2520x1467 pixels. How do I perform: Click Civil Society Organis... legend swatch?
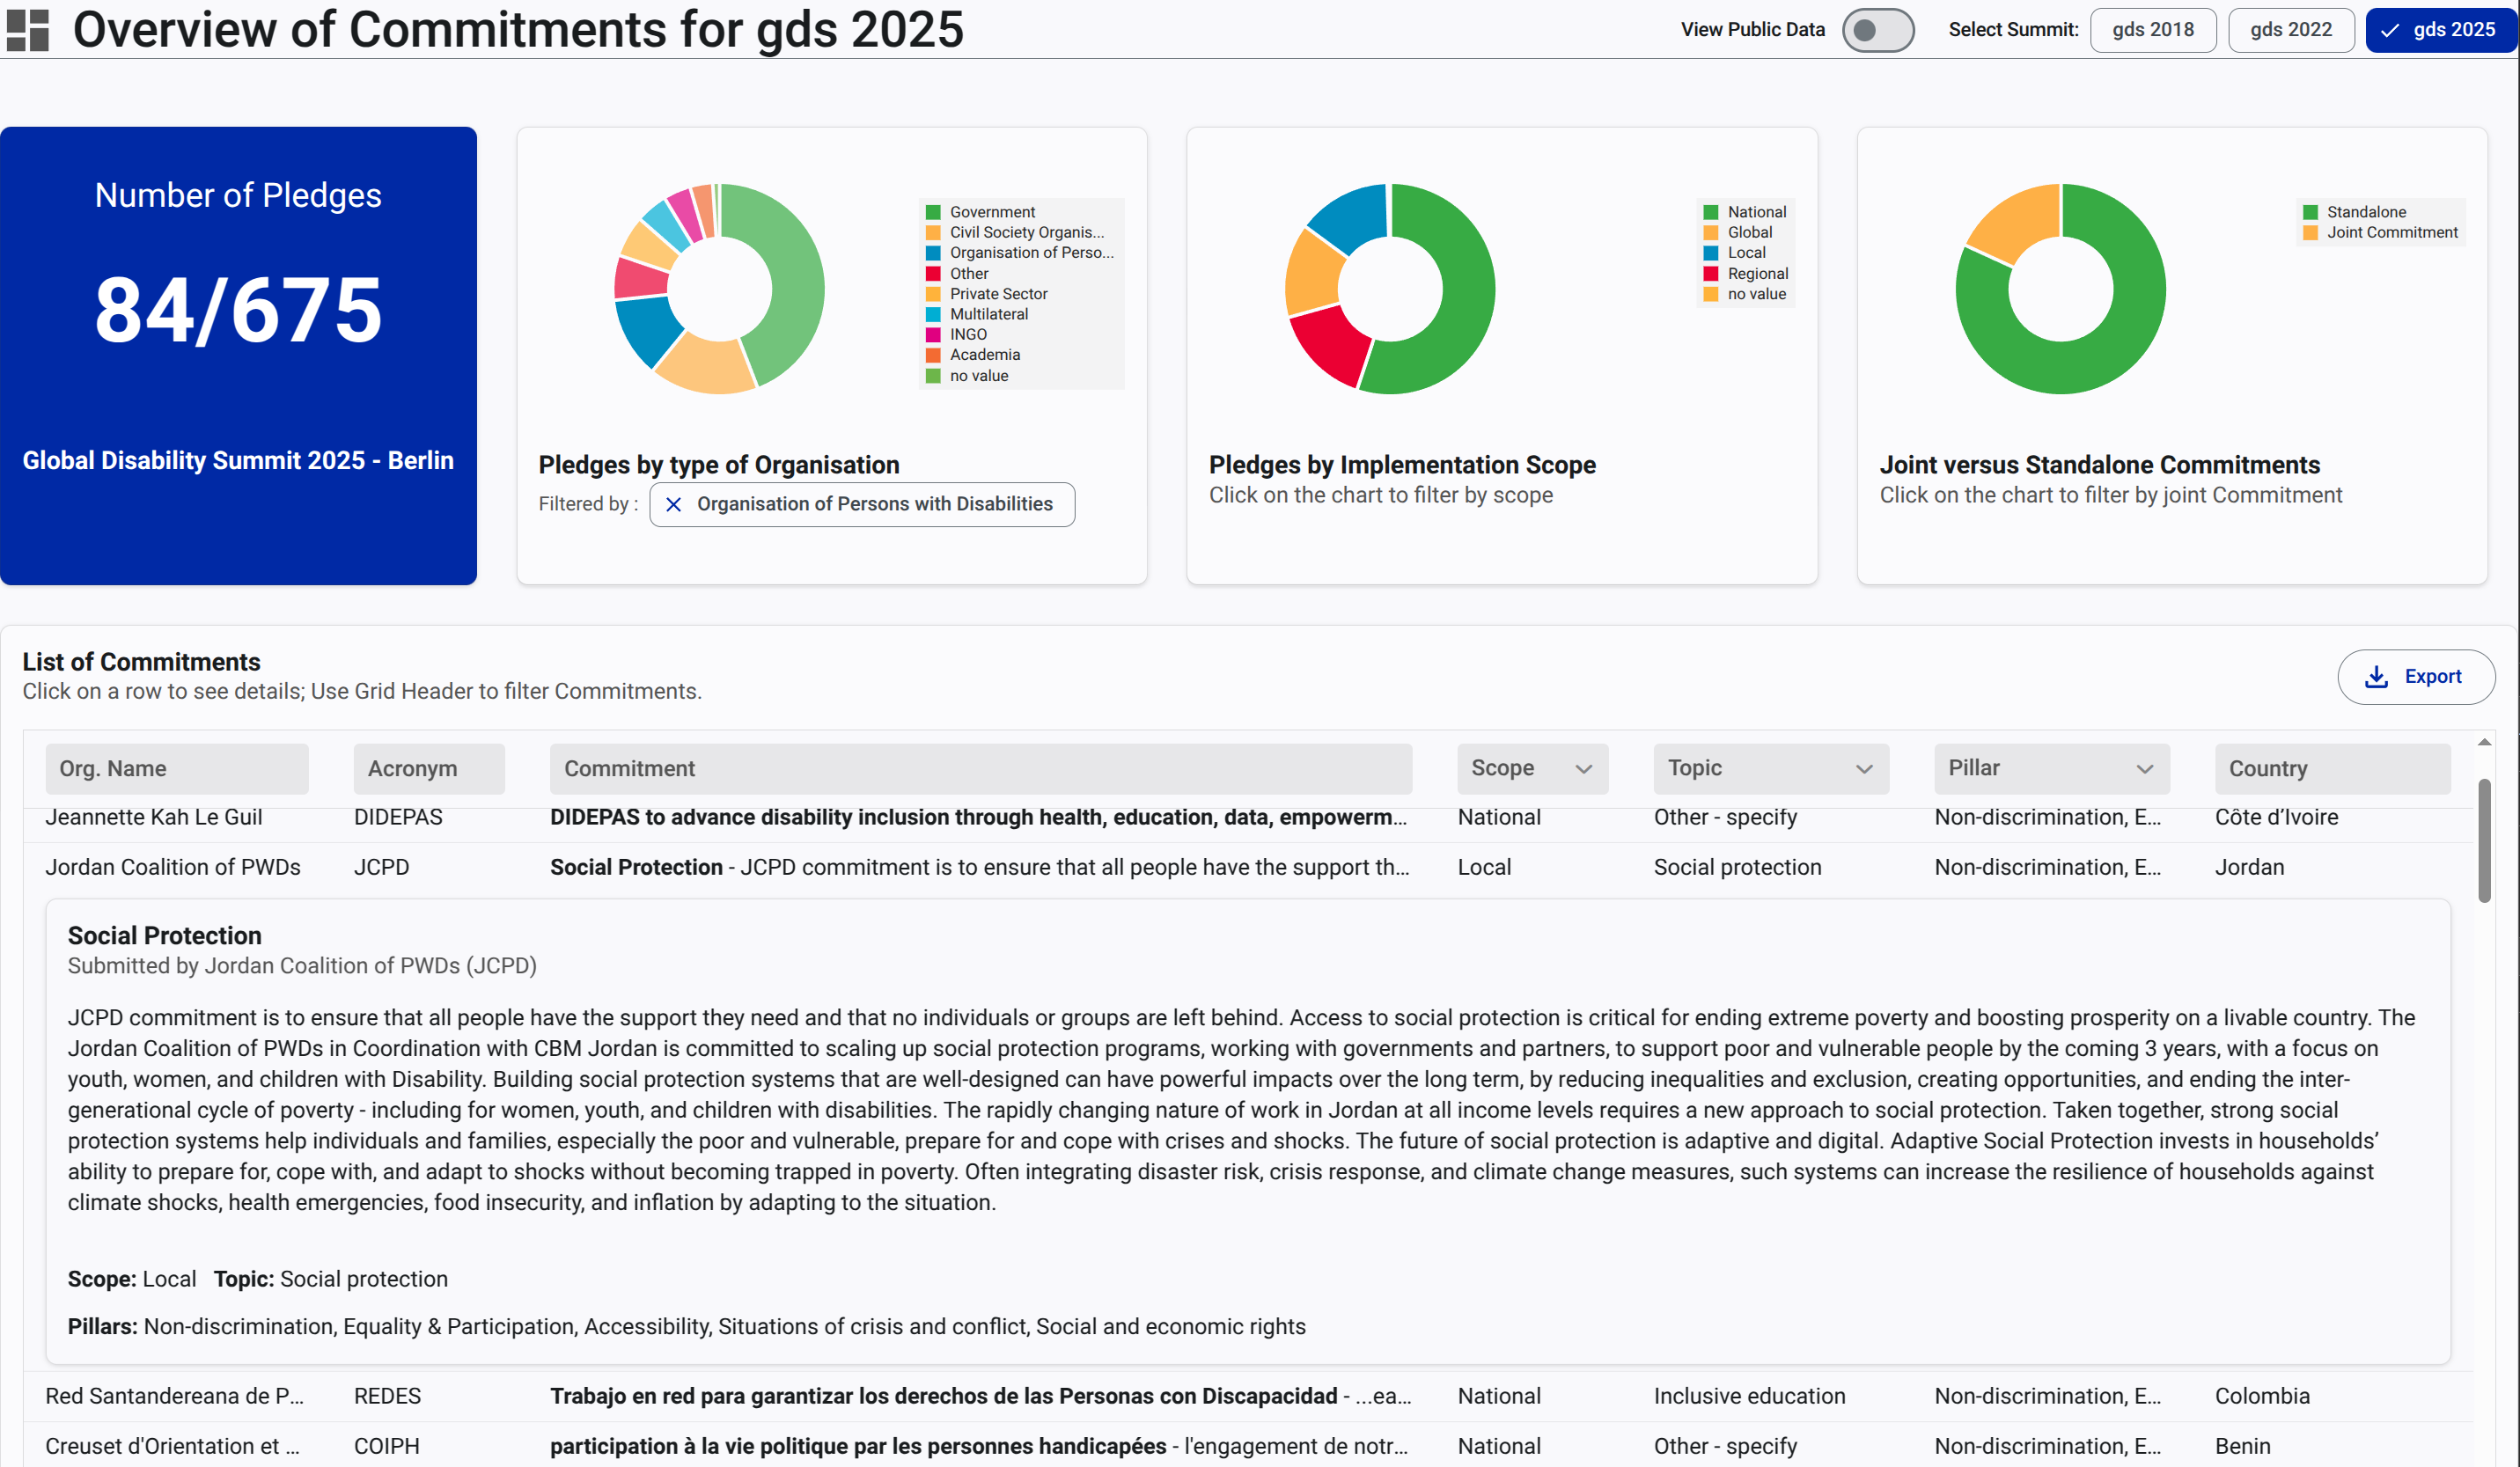933,233
